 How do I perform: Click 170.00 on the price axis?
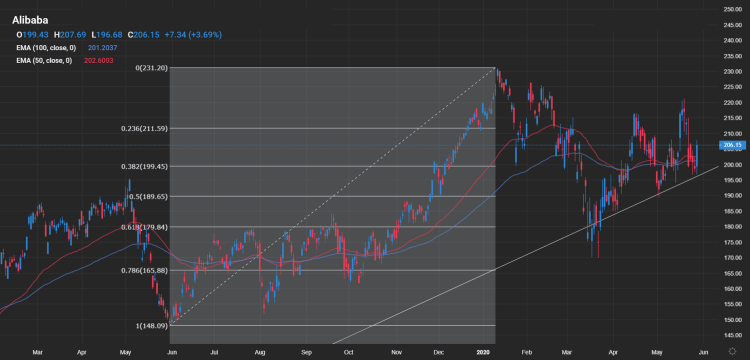732,258
